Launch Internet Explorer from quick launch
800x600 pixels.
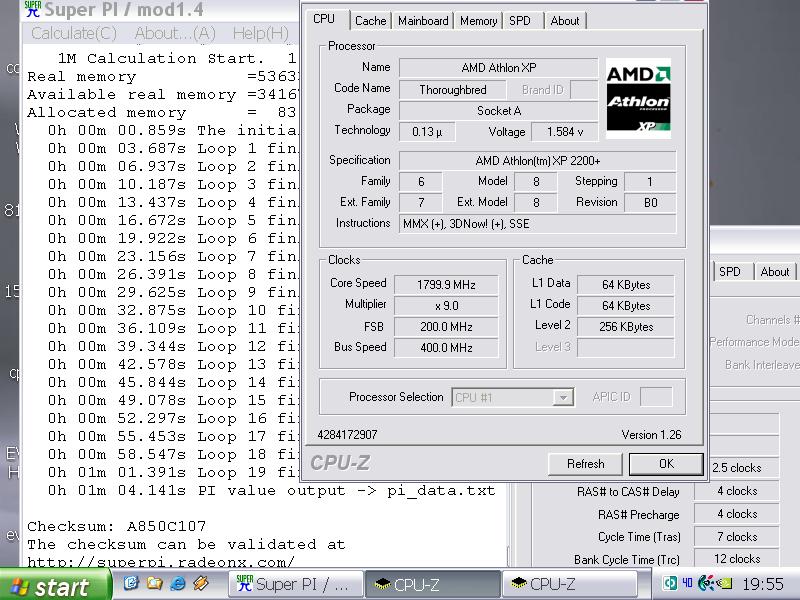pos(178,583)
